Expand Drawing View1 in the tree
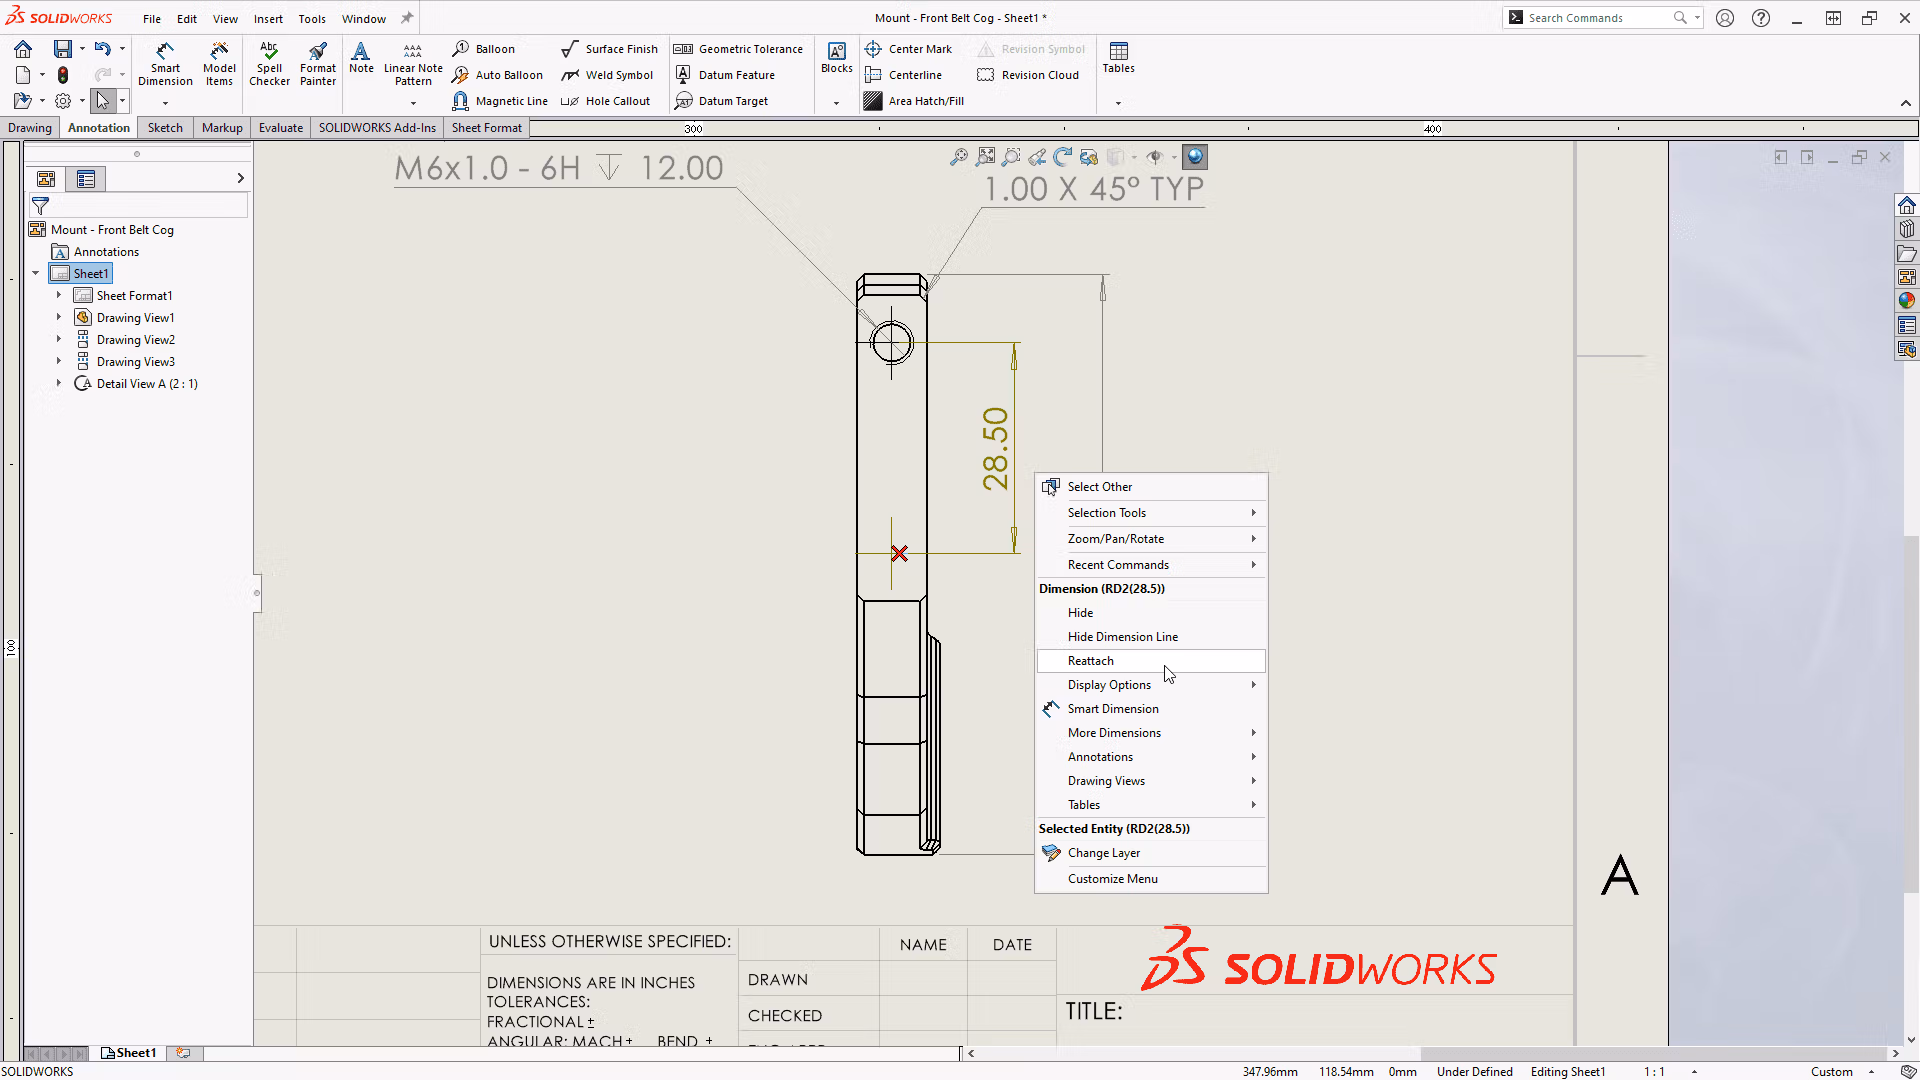This screenshot has height=1080, width=1920. (x=59, y=318)
